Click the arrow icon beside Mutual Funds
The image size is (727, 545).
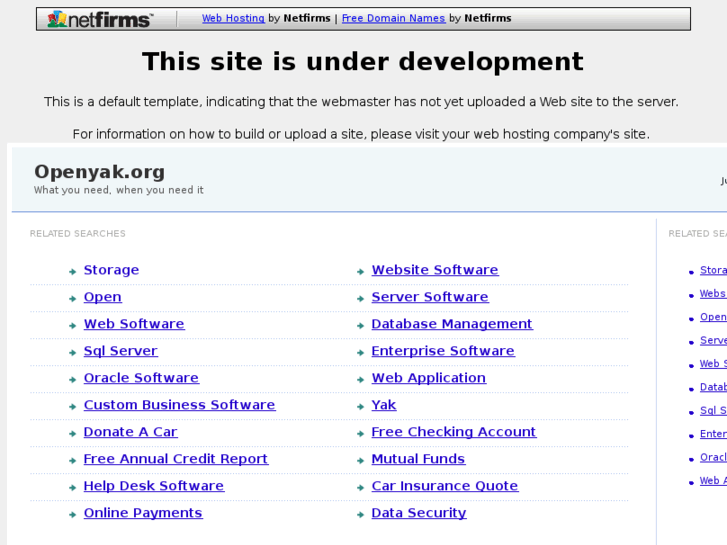click(360, 460)
